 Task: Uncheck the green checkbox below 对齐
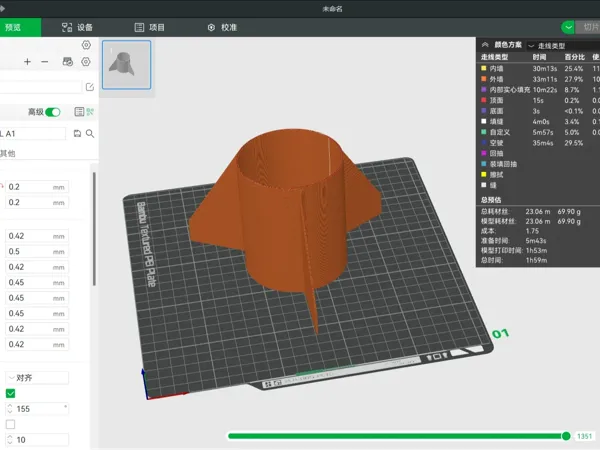click(11, 393)
